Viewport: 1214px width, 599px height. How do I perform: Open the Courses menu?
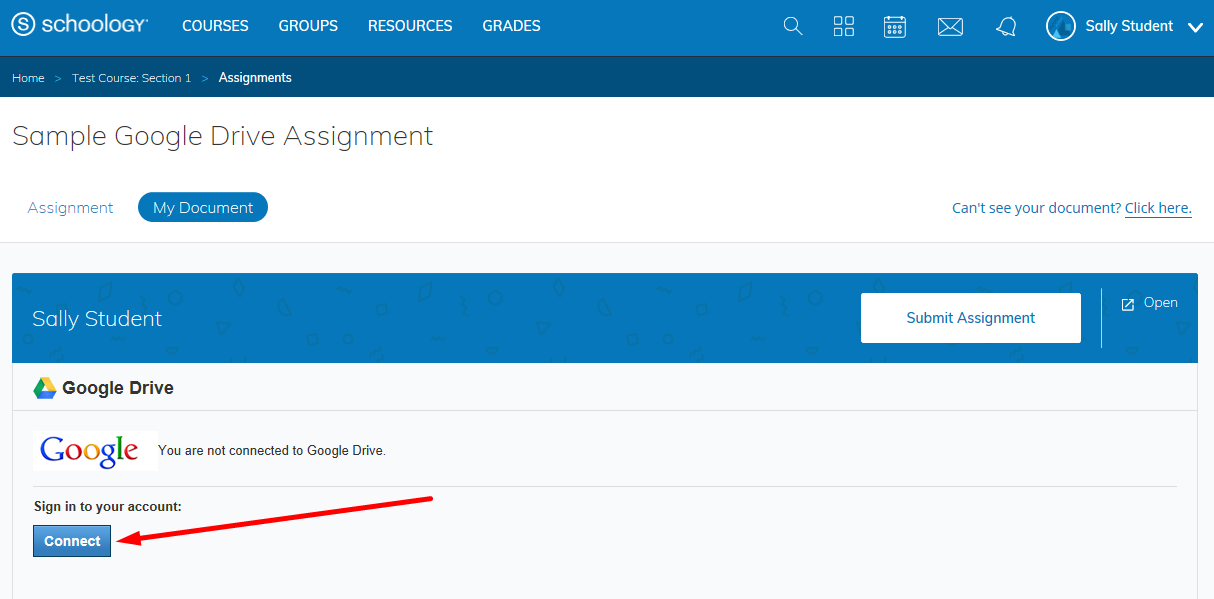(215, 26)
